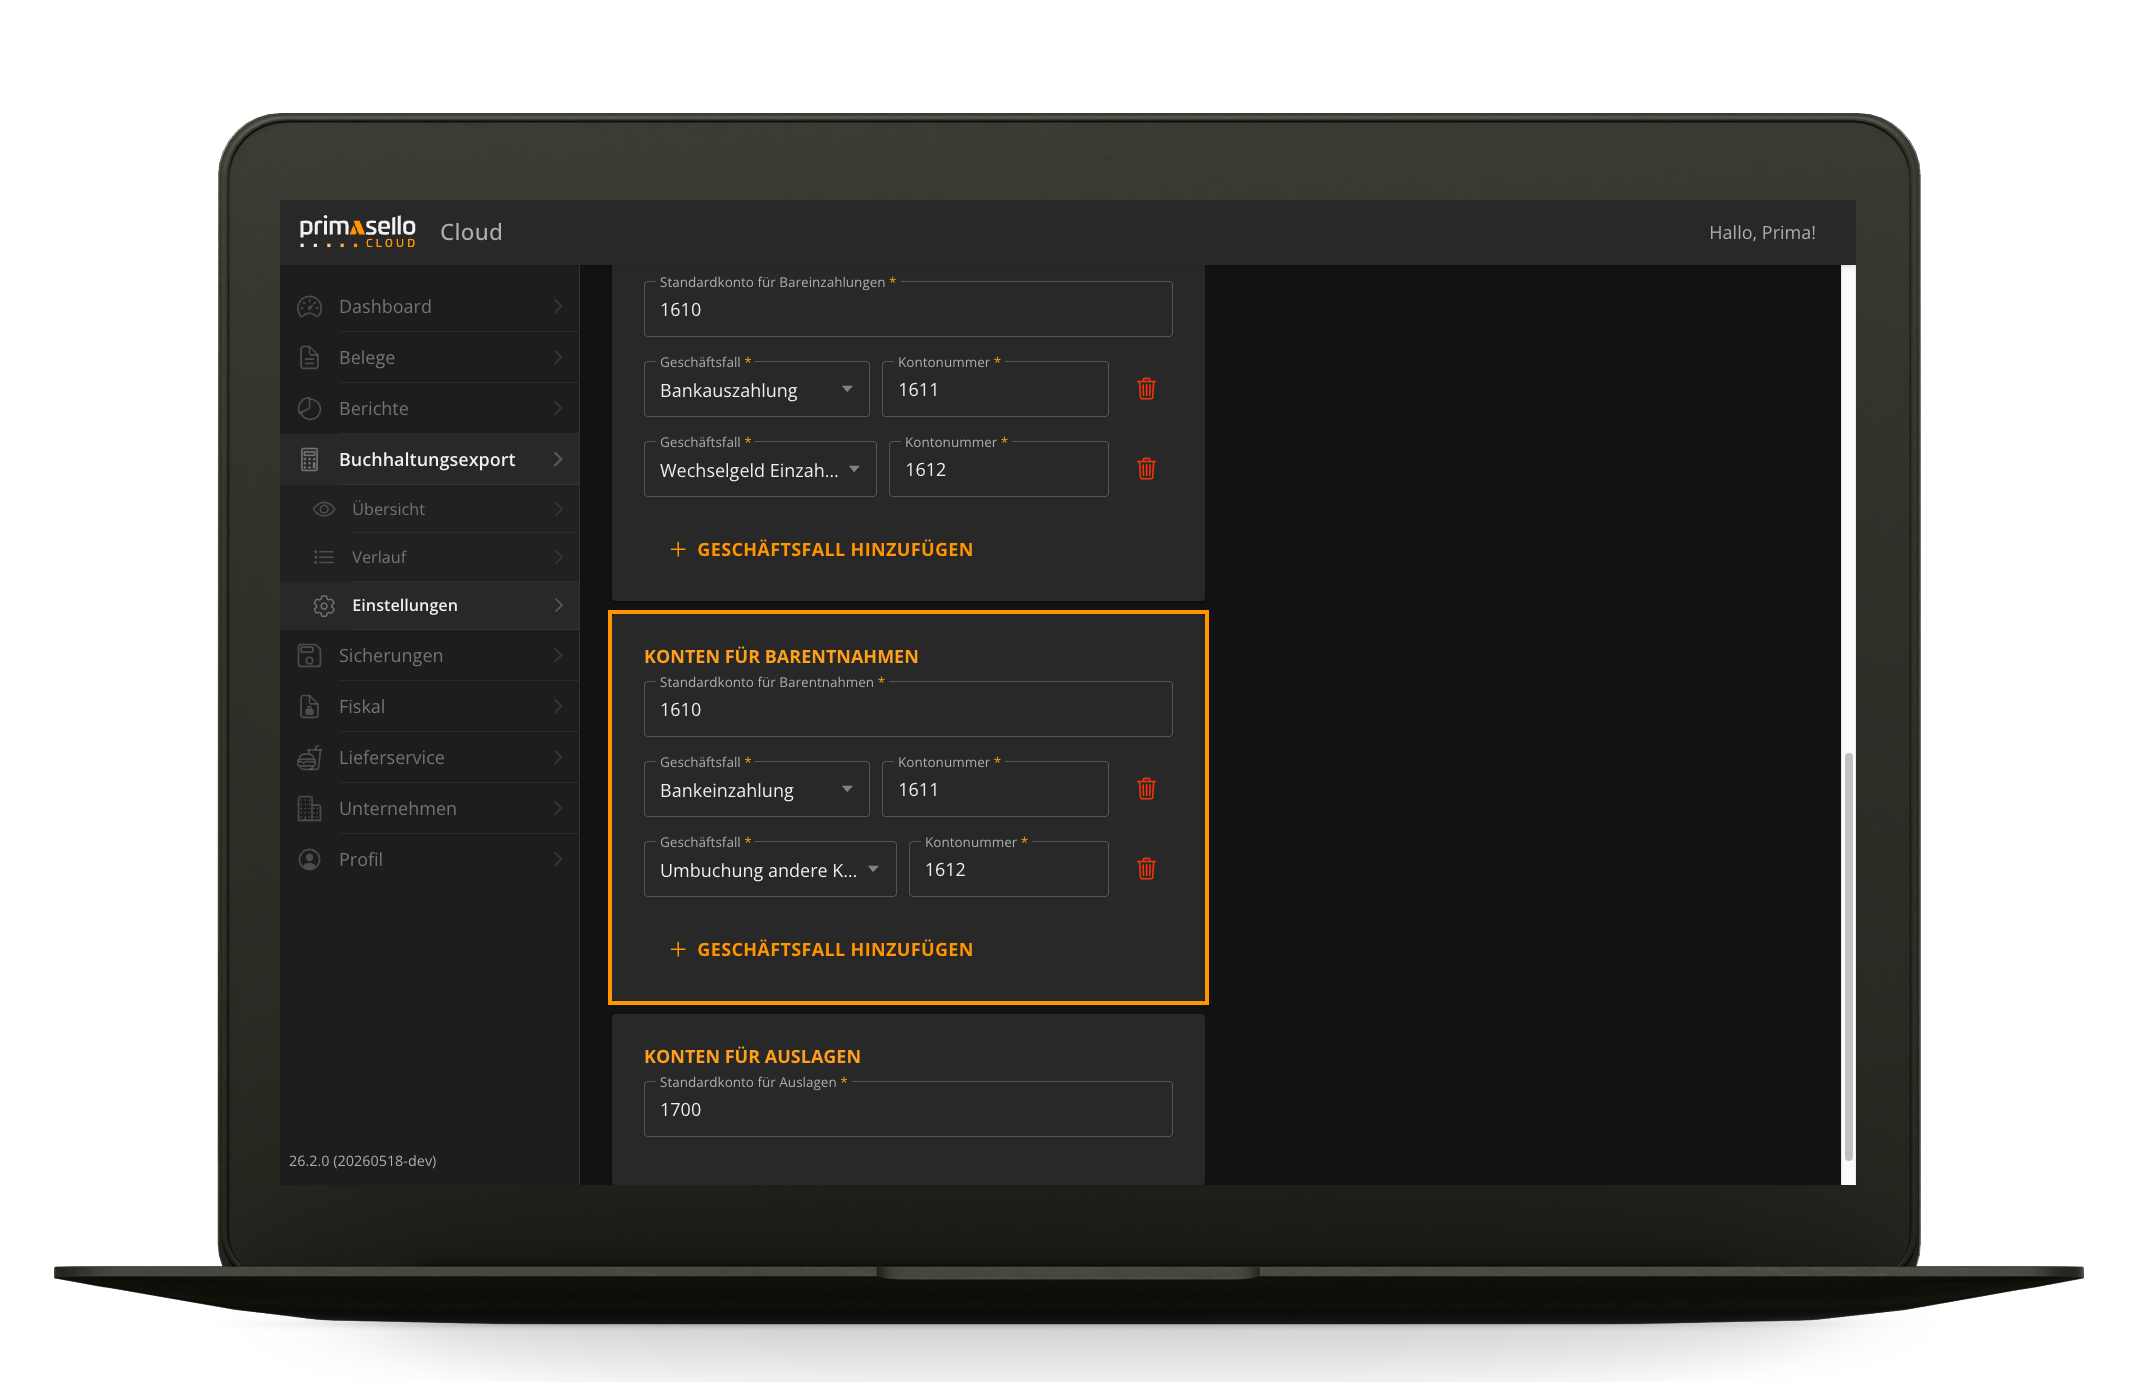Click the Lieferservice food icon
Screen dimensions: 2143x1382
click(310, 758)
